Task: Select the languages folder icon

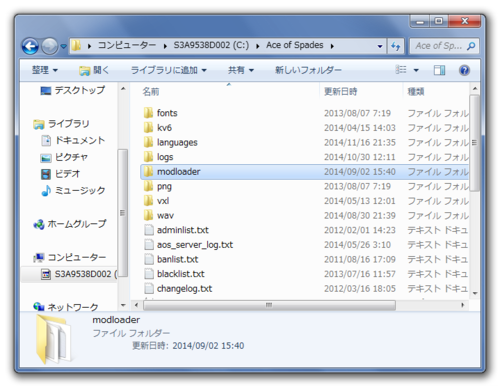Action: (x=148, y=142)
